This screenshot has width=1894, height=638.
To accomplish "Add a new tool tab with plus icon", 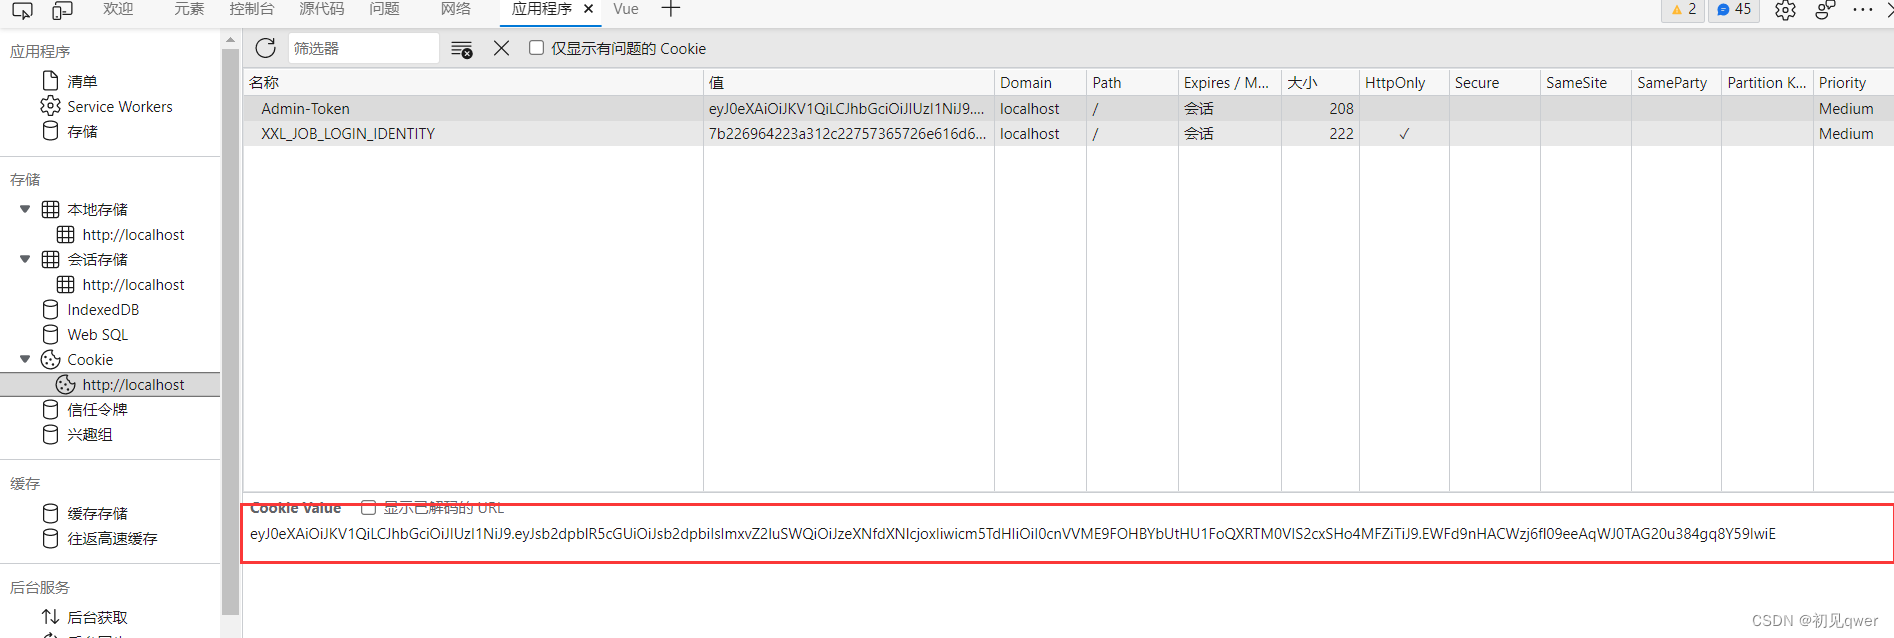I will click(x=671, y=9).
